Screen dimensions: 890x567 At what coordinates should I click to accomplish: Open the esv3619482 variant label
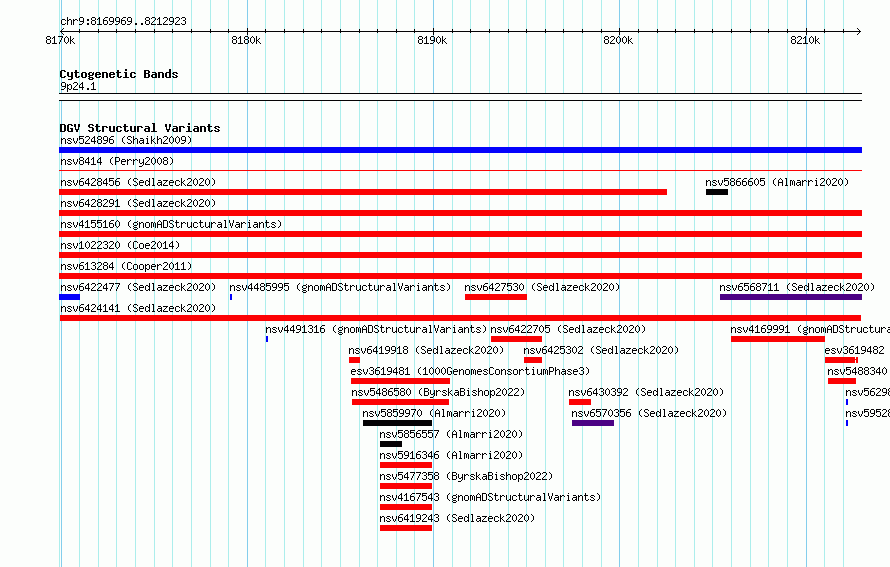point(854,350)
